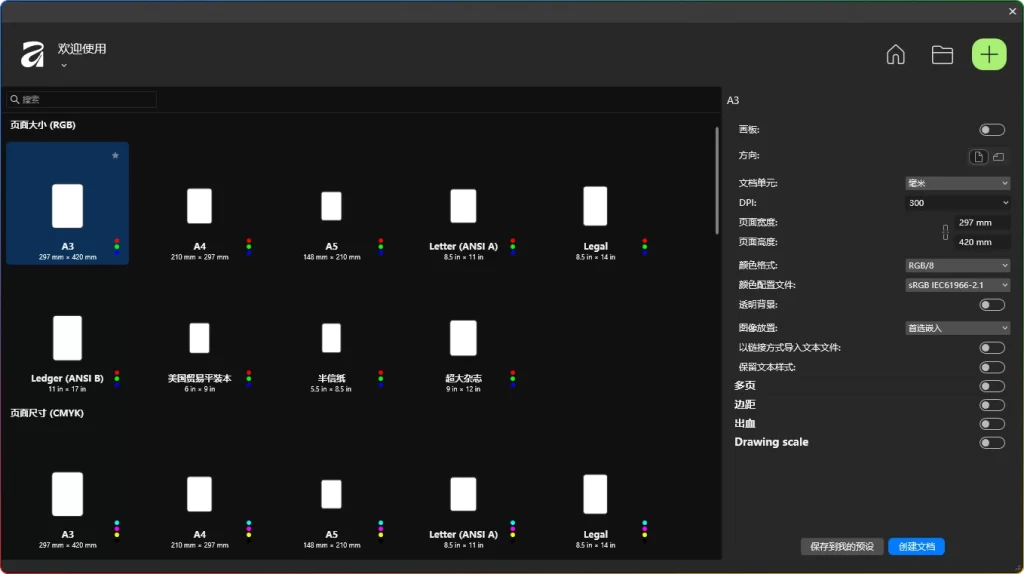Click the 创建文档 button
The height and width of the screenshot is (574, 1024).
coord(916,547)
